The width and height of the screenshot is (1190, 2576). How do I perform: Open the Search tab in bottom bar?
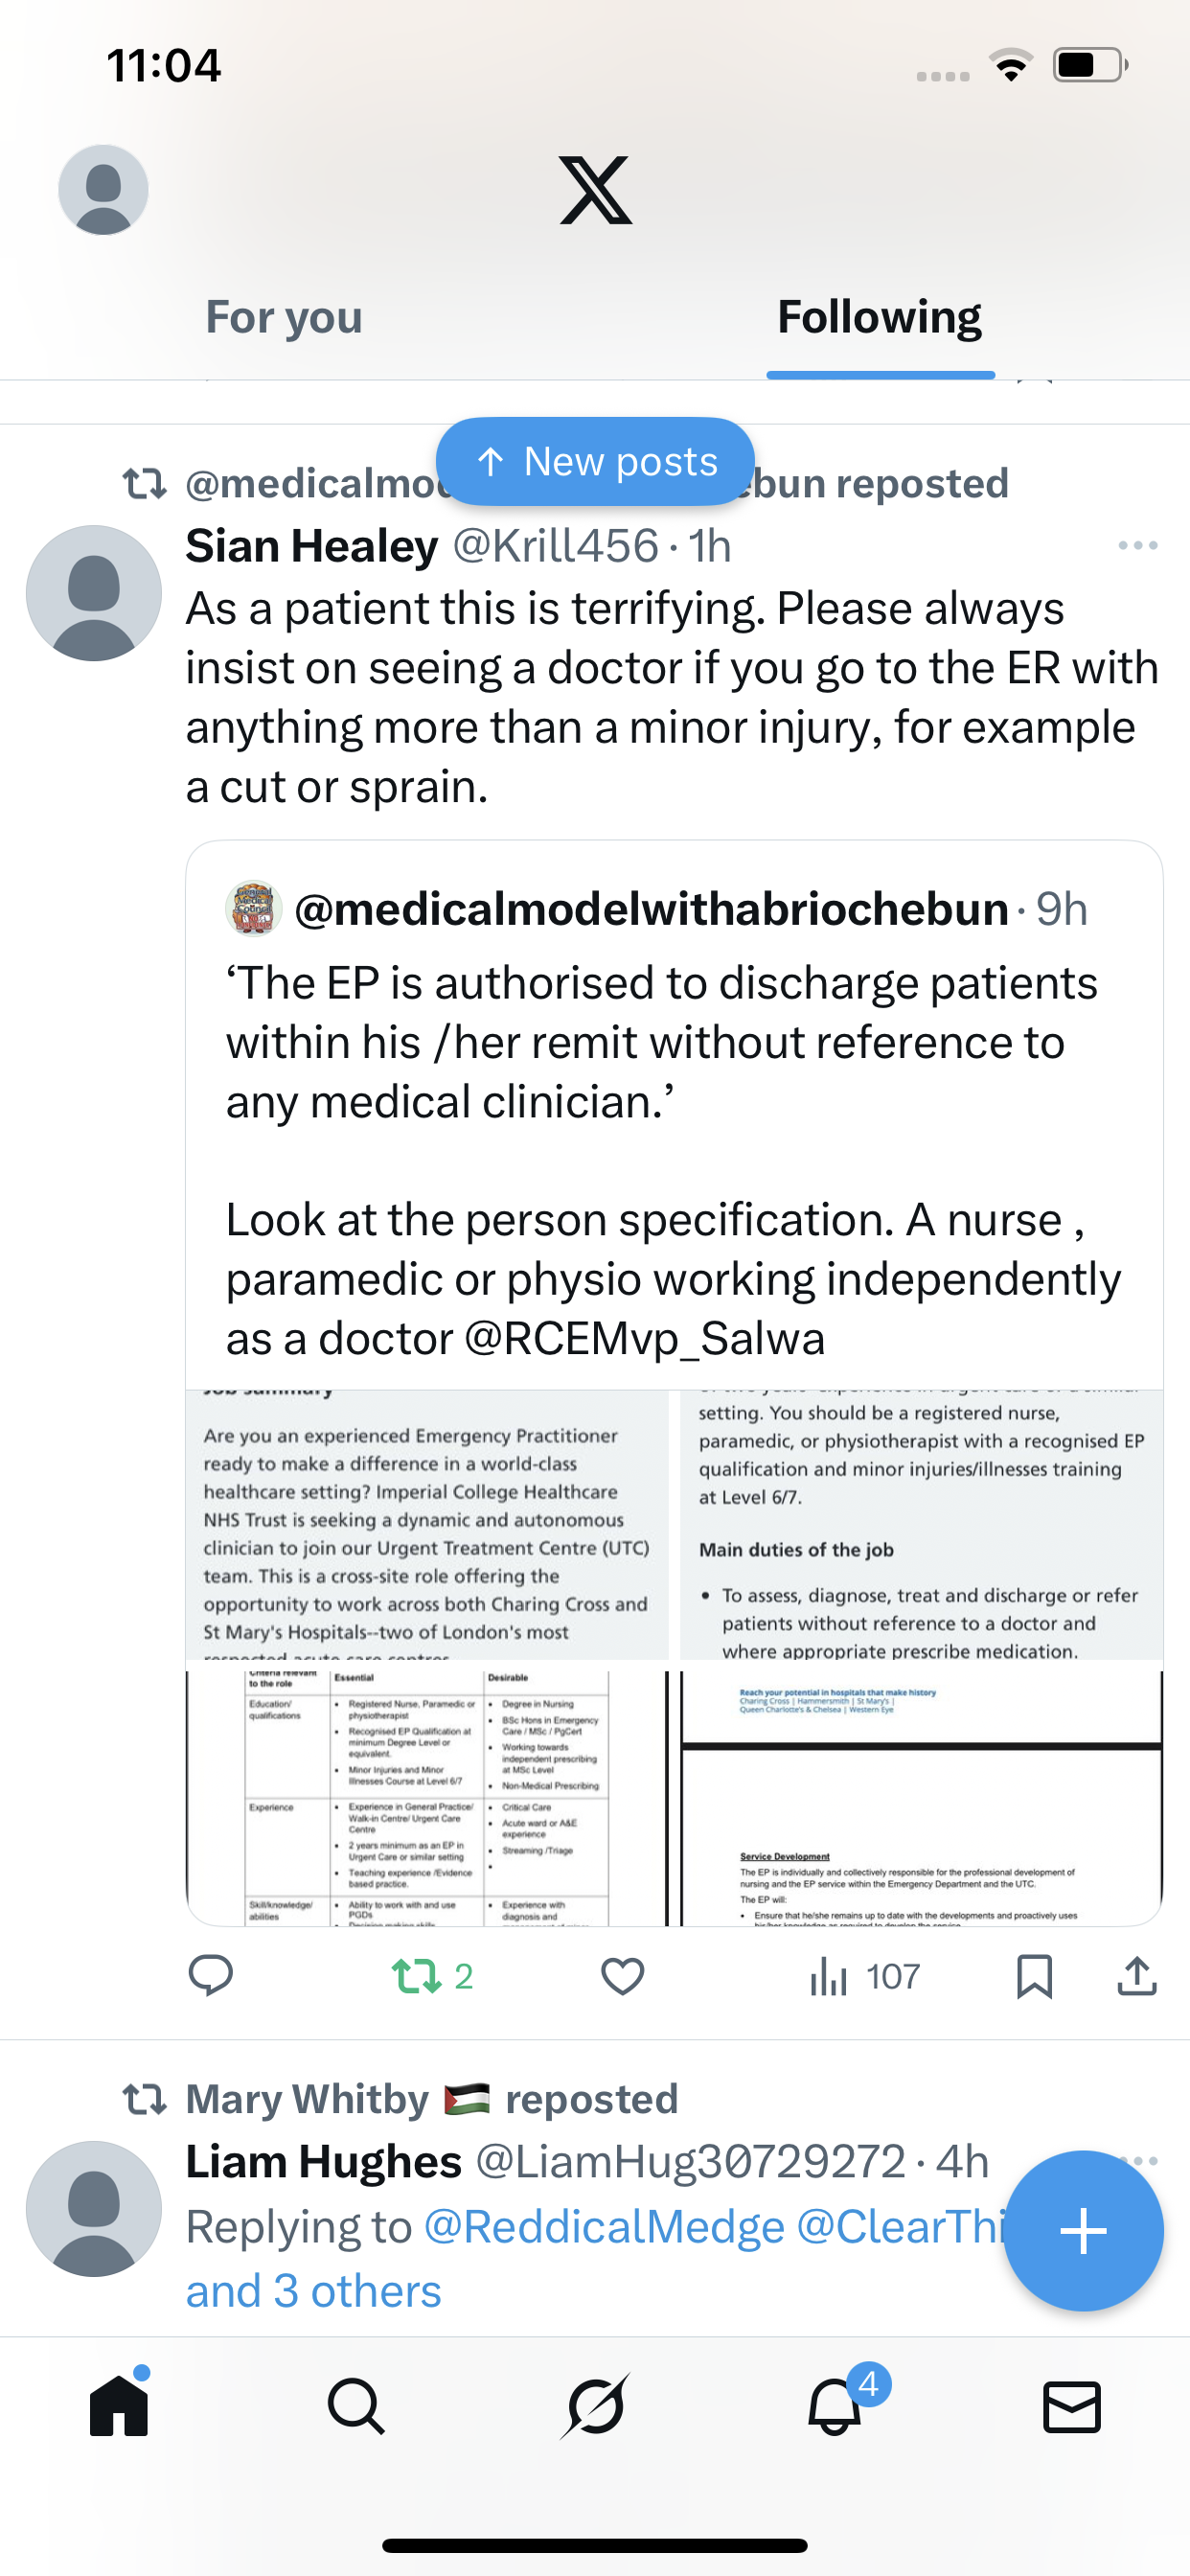click(x=356, y=2405)
